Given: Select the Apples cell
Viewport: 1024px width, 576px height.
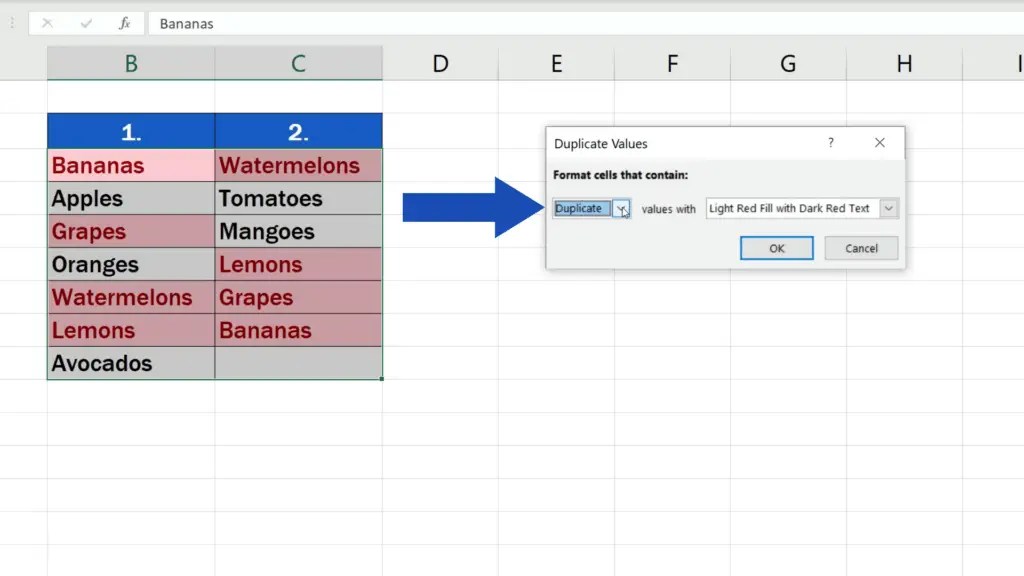Looking at the screenshot, I should point(130,198).
